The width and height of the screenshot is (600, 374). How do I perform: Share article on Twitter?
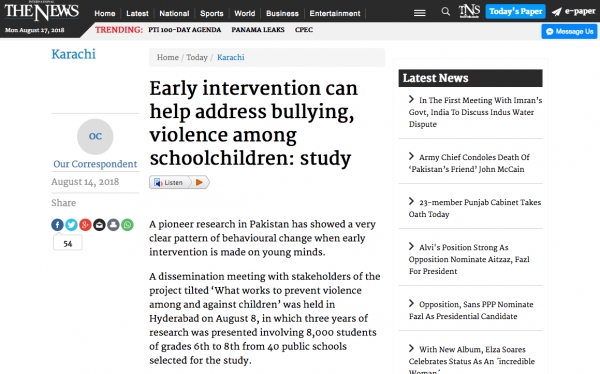pyautogui.click(x=71, y=225)
